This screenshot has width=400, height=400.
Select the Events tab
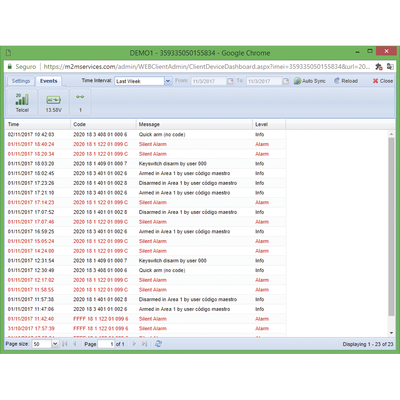(49, 81)
